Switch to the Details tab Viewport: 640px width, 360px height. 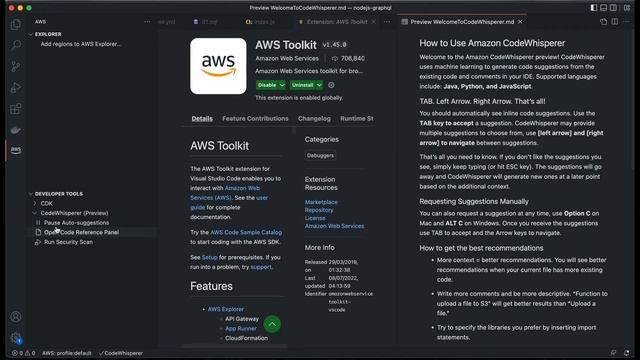(x=202, y=118)
